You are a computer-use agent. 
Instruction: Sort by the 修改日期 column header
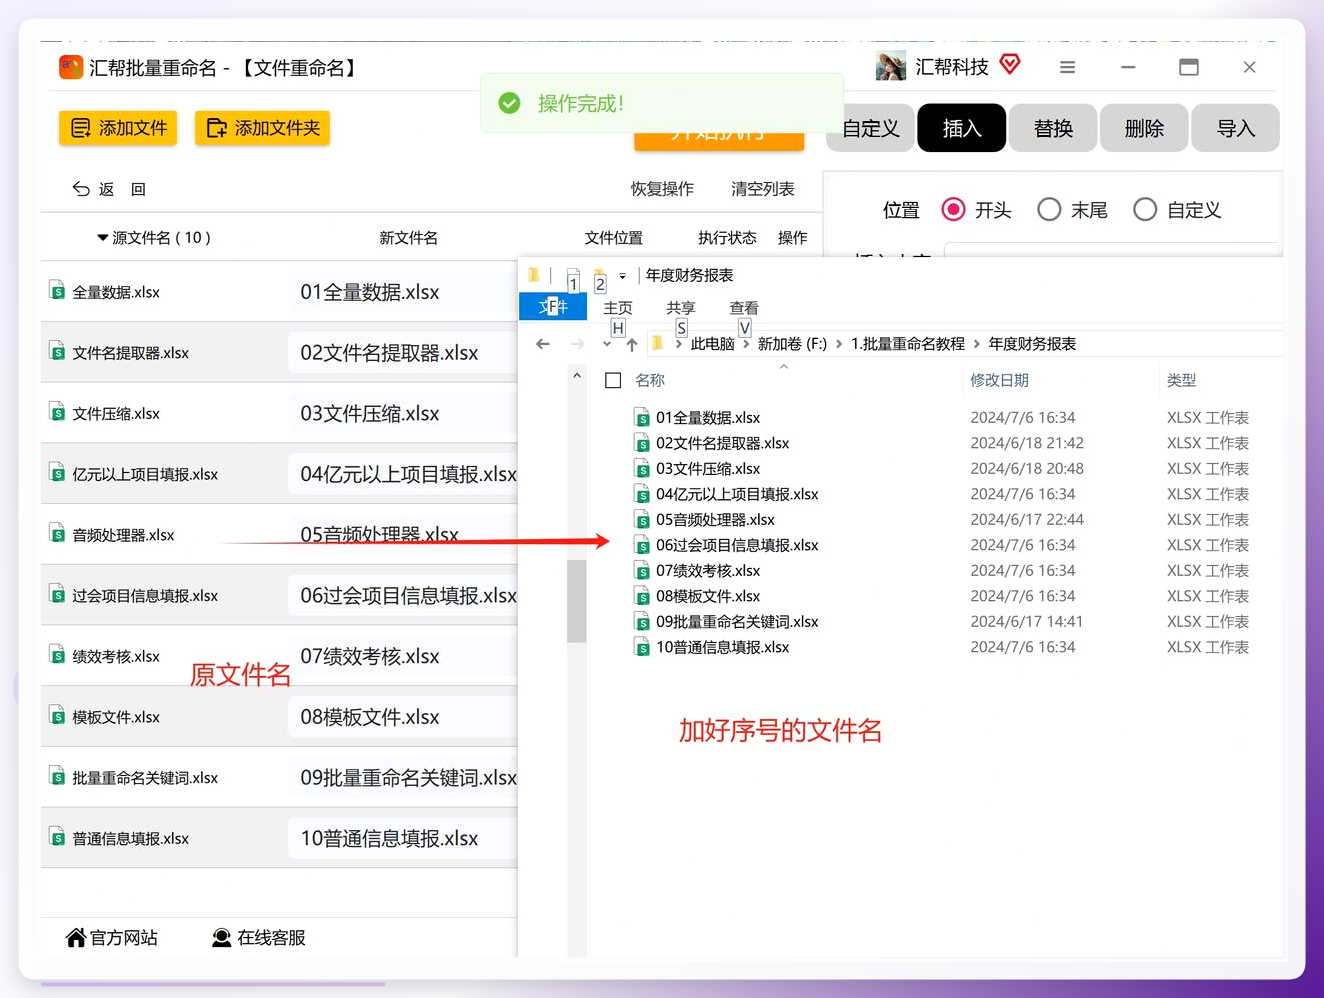click(x=999, y=380)
